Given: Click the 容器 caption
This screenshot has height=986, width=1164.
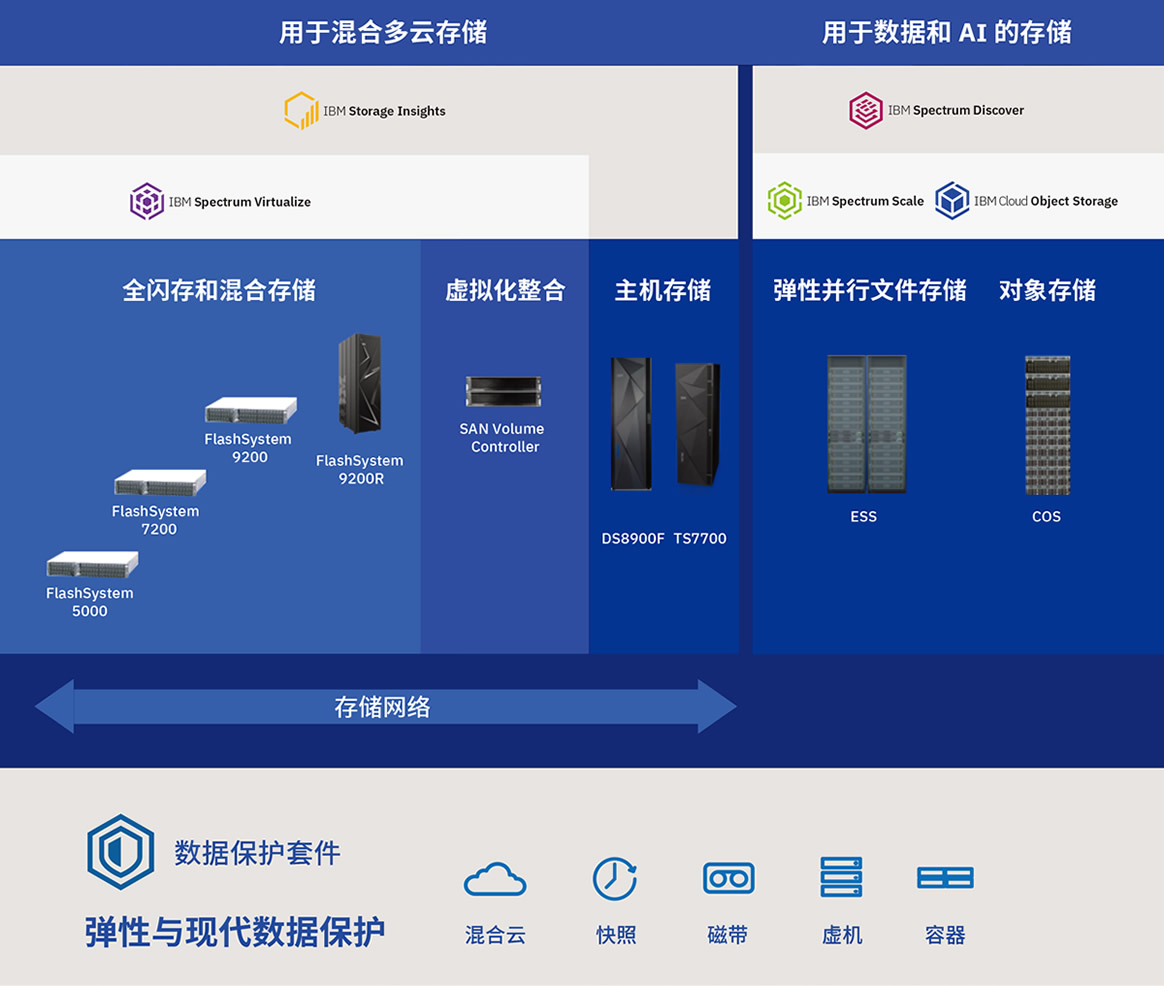Looking at the screenshot, I should pyautogui.click(x=945, y=935).
